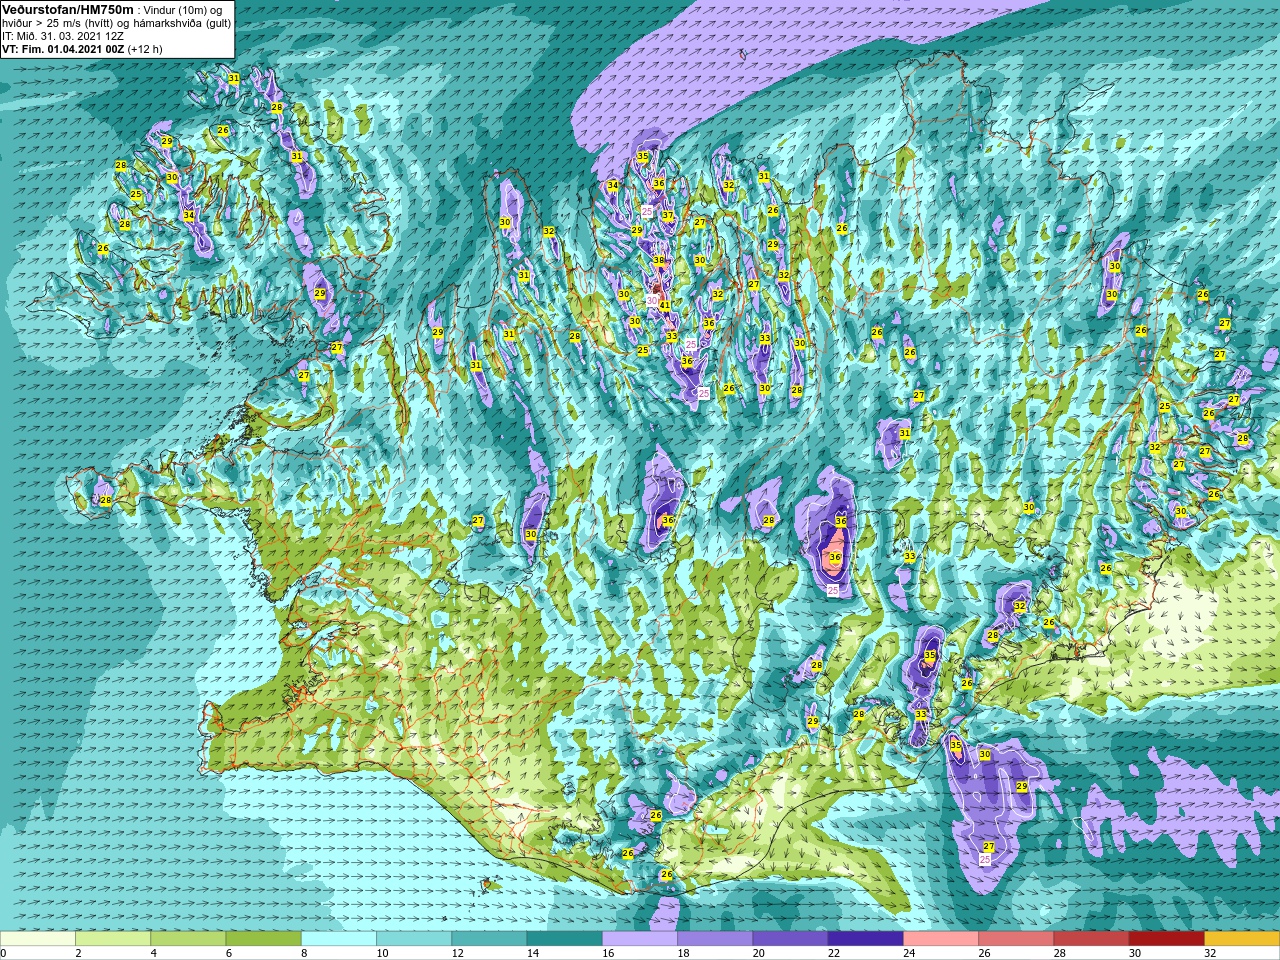Screen dimensions: 1280x960
Task: Select the pale cyan 8–10 scale swatch
Action: click(x=339, y=938)
